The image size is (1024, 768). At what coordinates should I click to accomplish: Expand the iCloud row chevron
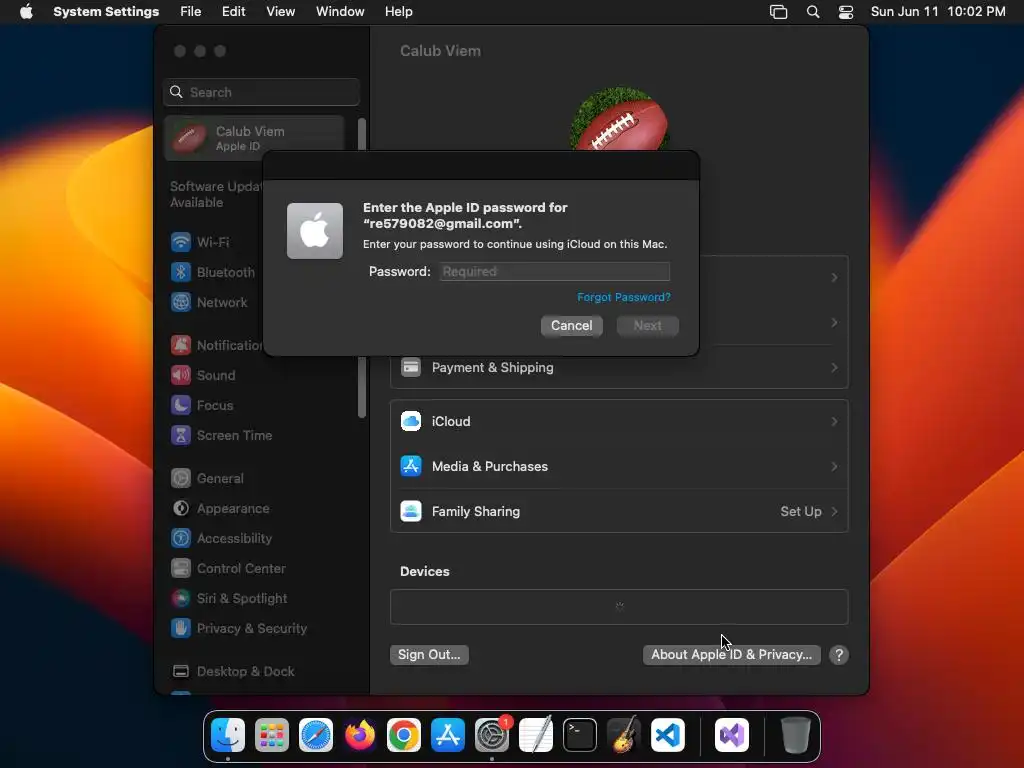click(x=834, y=421)
